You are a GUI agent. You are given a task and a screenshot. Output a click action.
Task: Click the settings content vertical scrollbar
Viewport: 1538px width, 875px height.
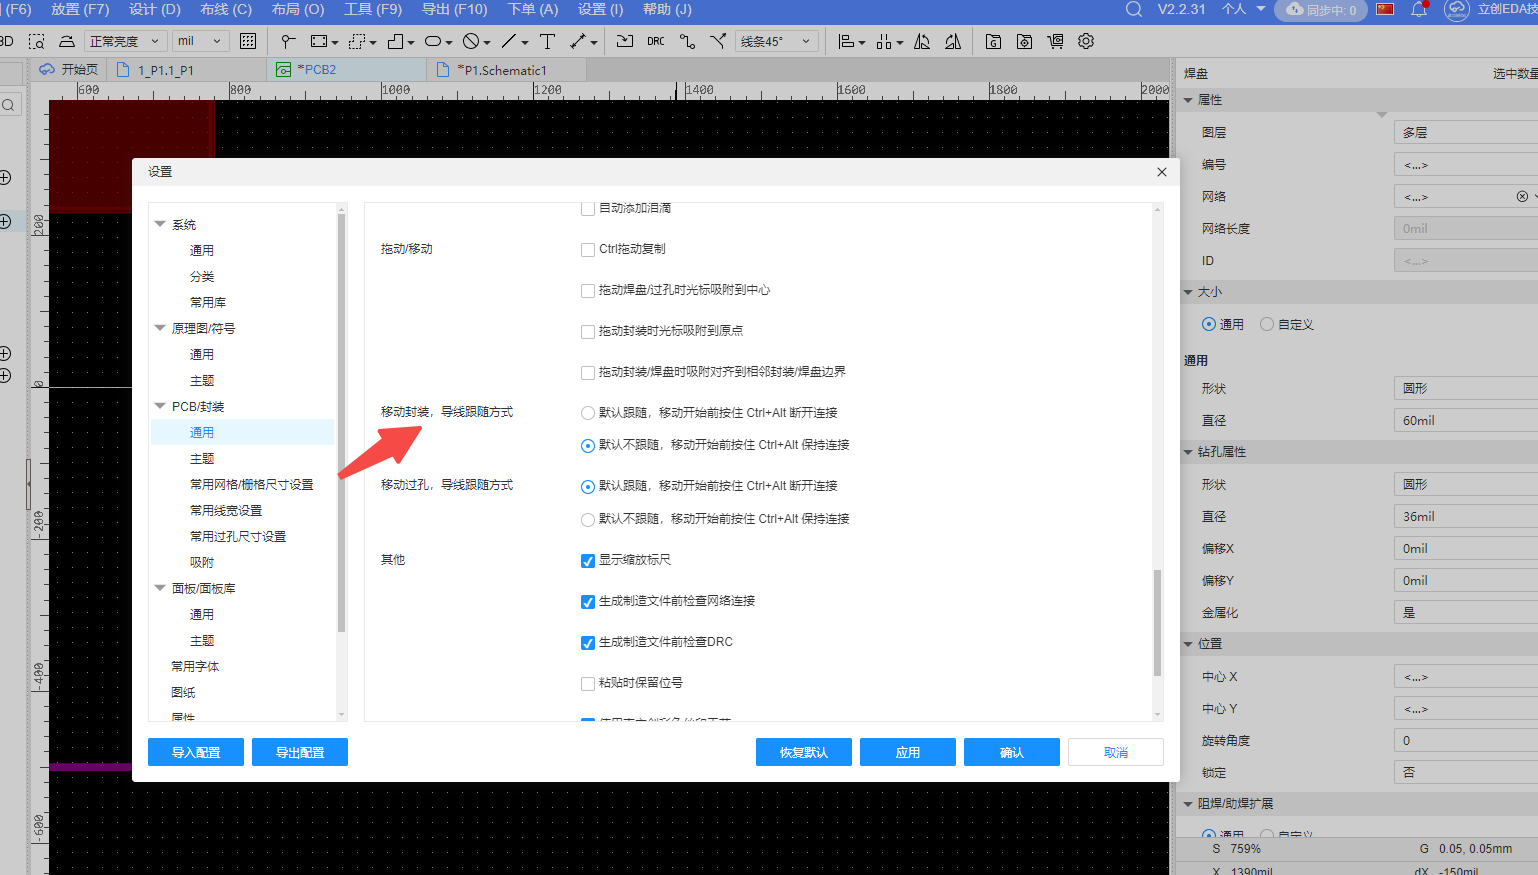click(1158, 622)
